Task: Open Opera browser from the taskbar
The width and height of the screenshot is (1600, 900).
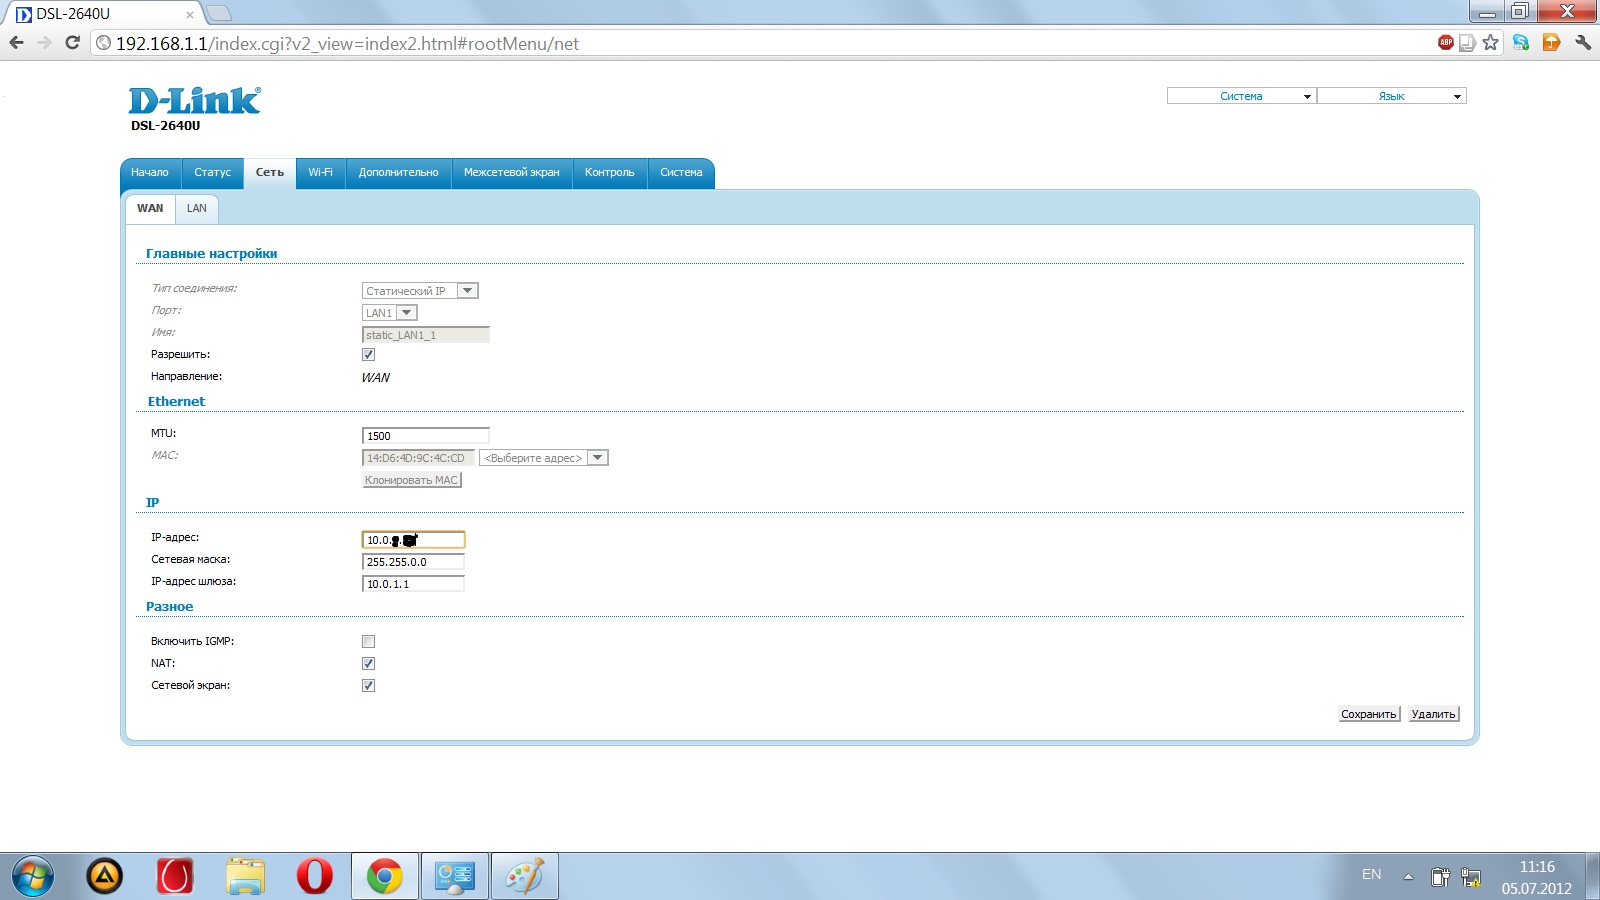Action: [x=314, y=876]
